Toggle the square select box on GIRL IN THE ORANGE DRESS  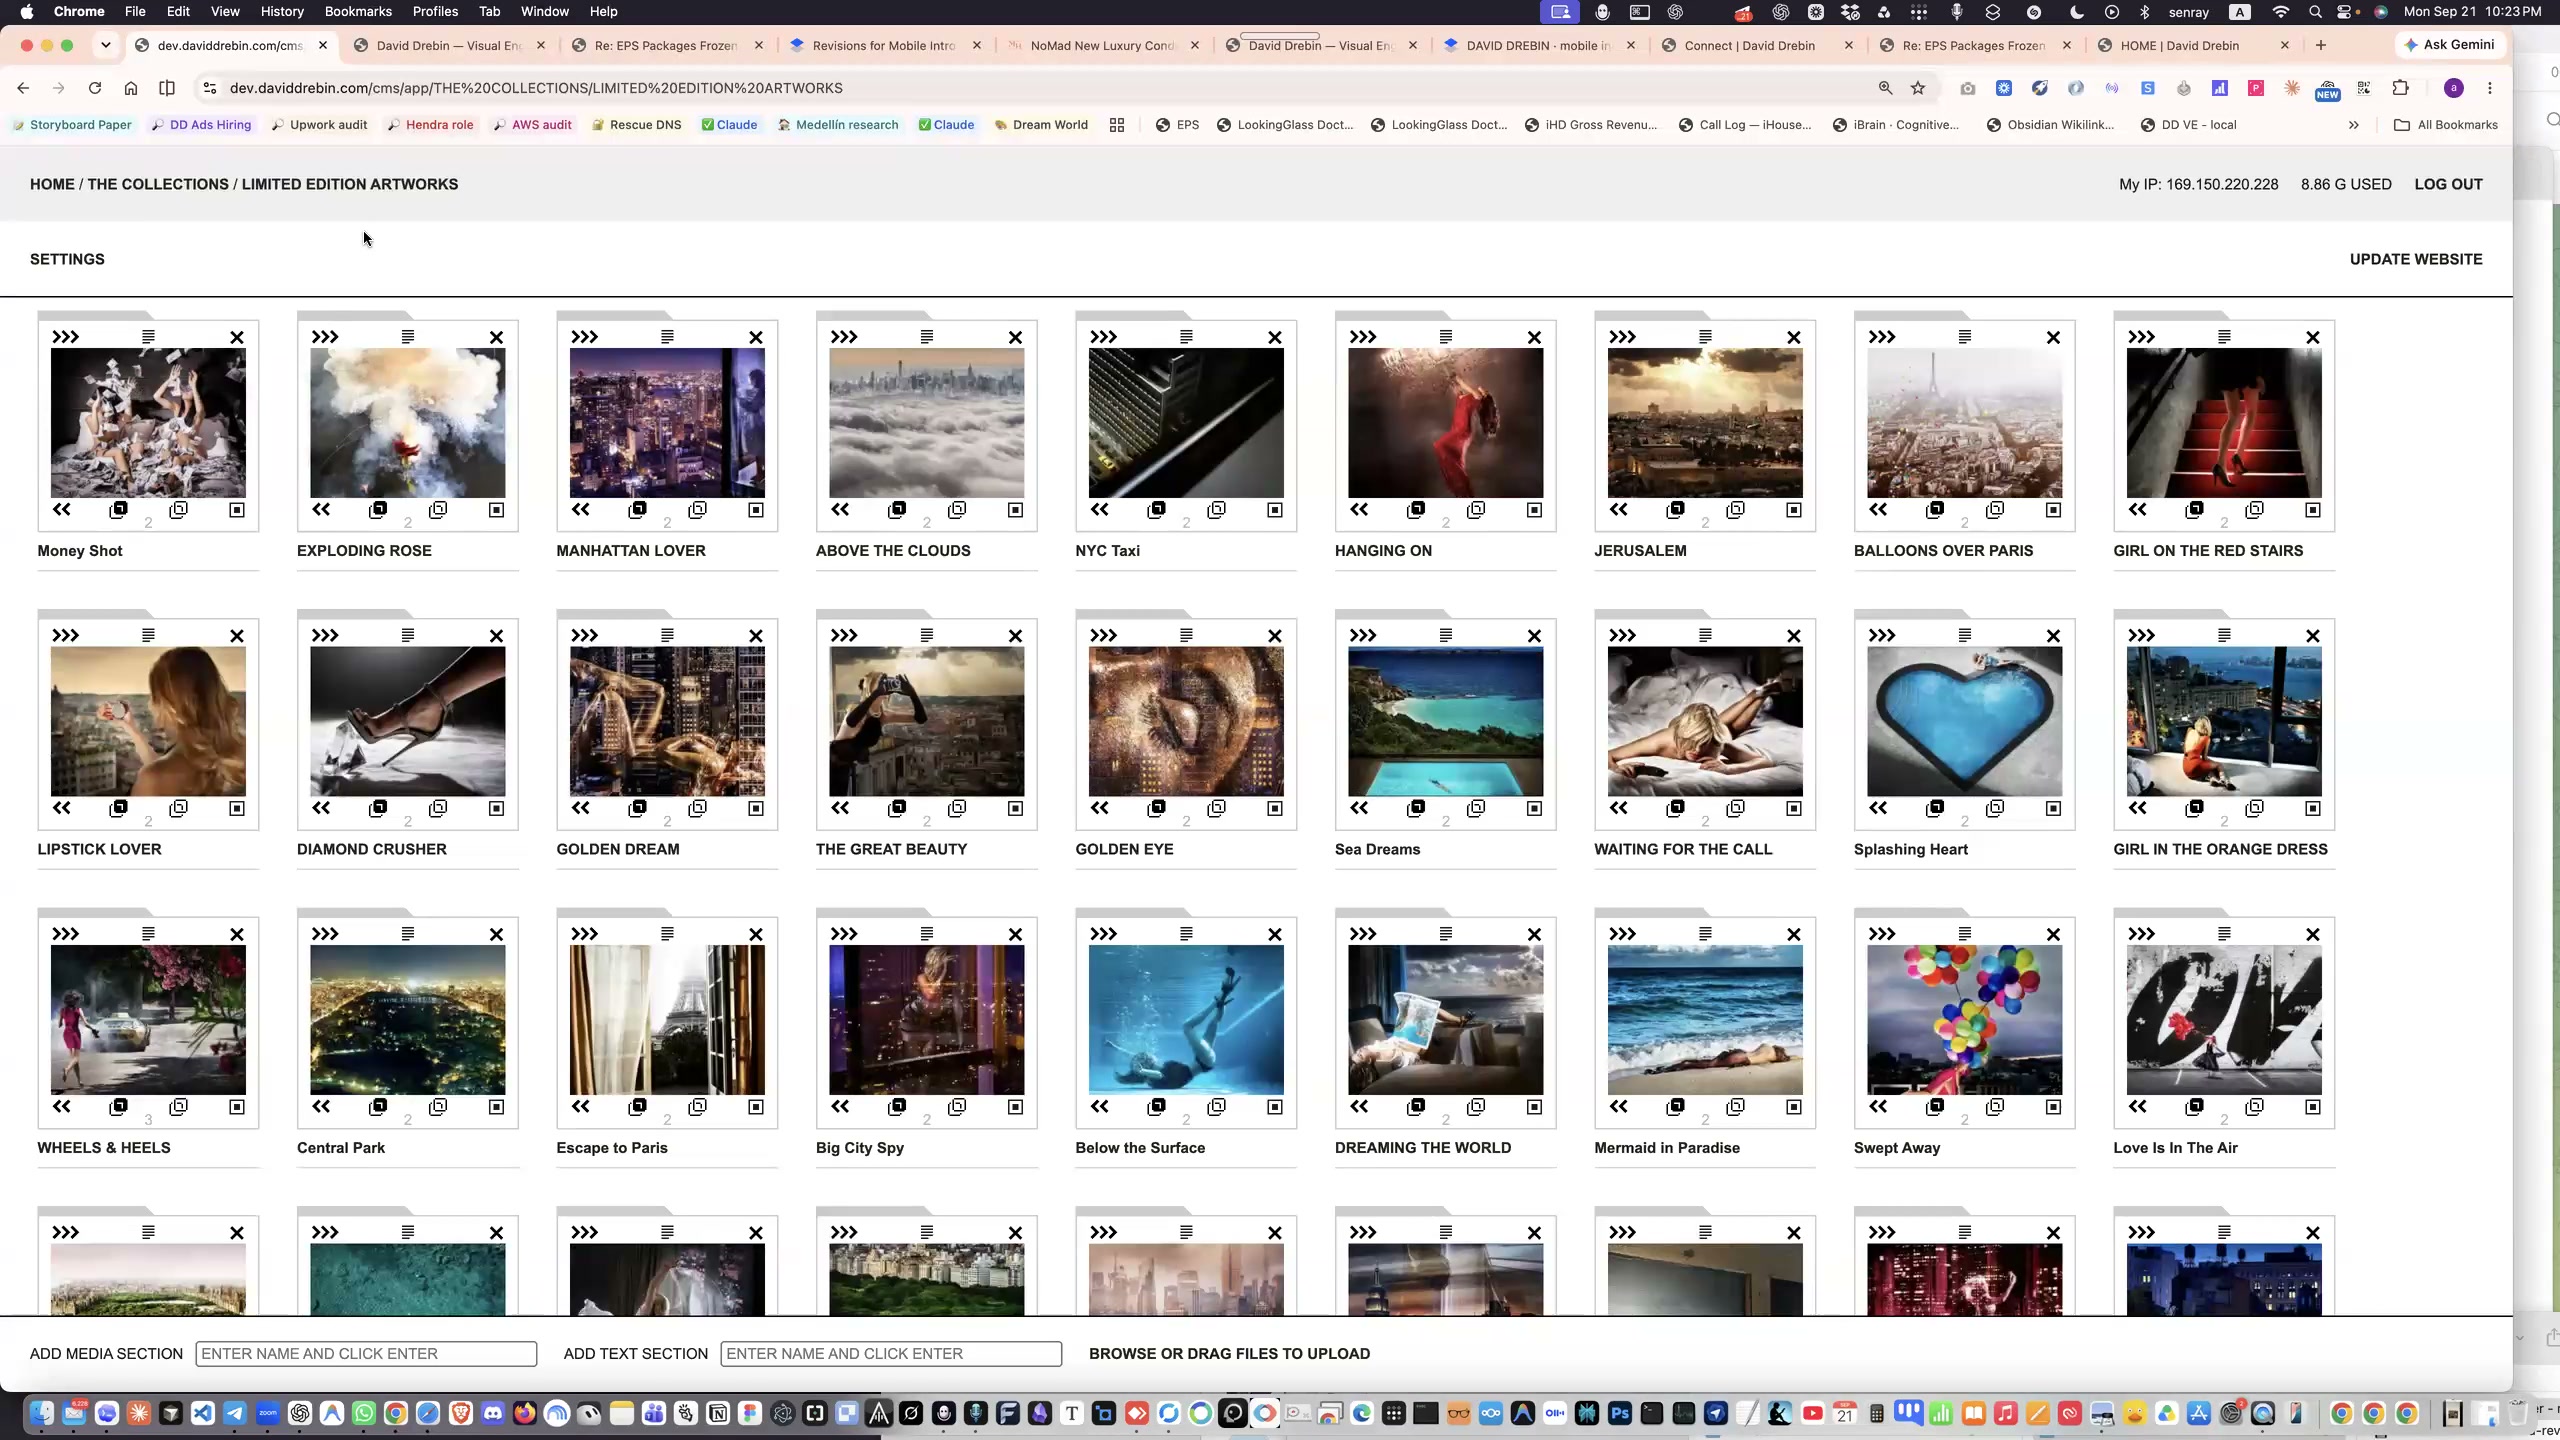(x=2313, y=808)
